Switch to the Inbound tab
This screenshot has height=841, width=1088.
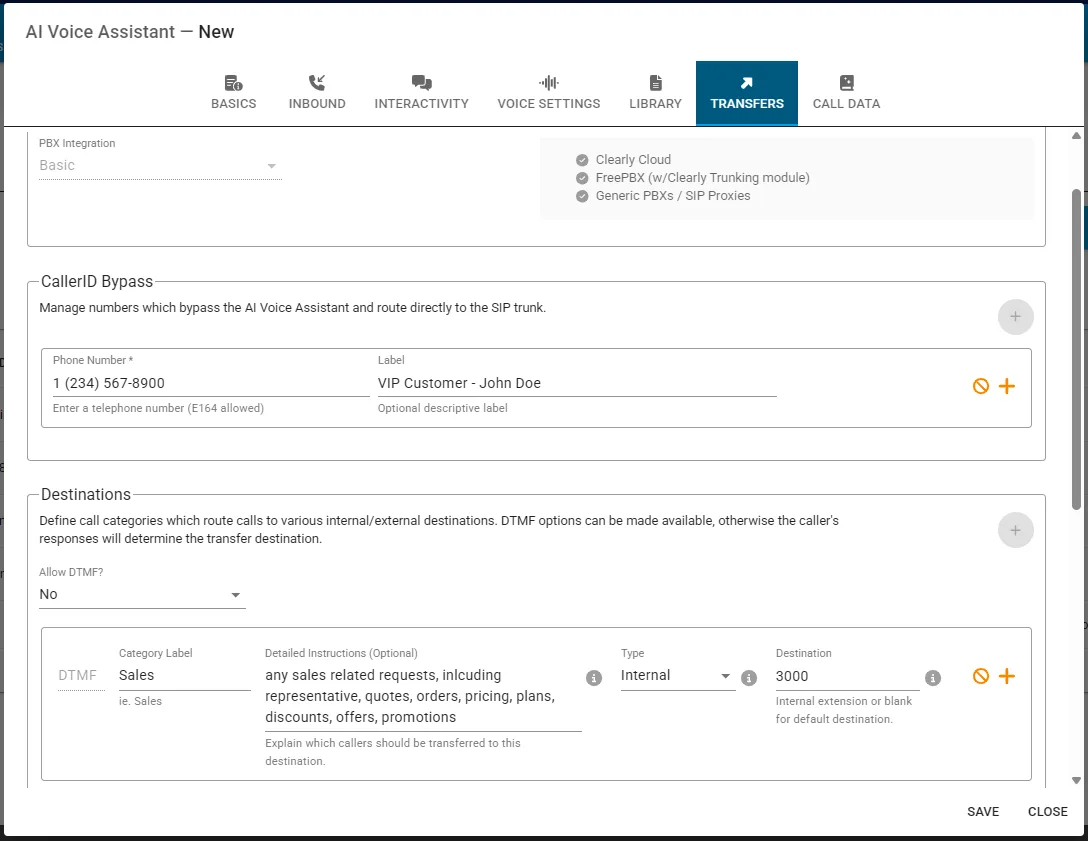317,93
